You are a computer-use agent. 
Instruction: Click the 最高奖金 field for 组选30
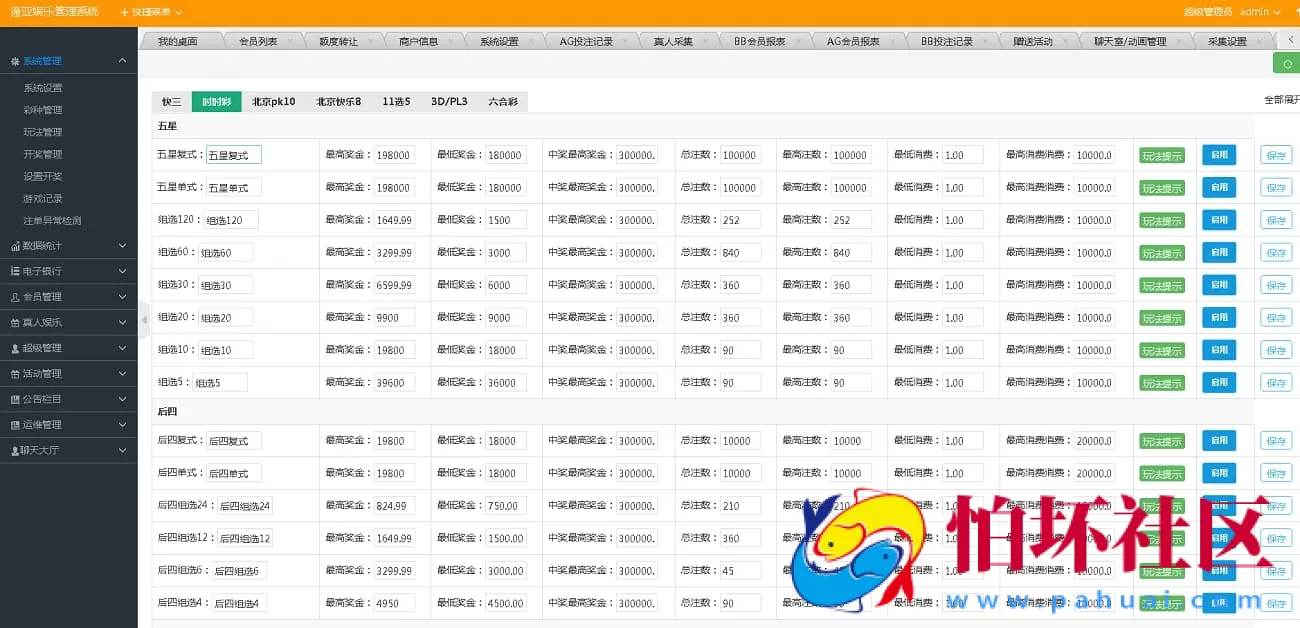coord(394,285)
